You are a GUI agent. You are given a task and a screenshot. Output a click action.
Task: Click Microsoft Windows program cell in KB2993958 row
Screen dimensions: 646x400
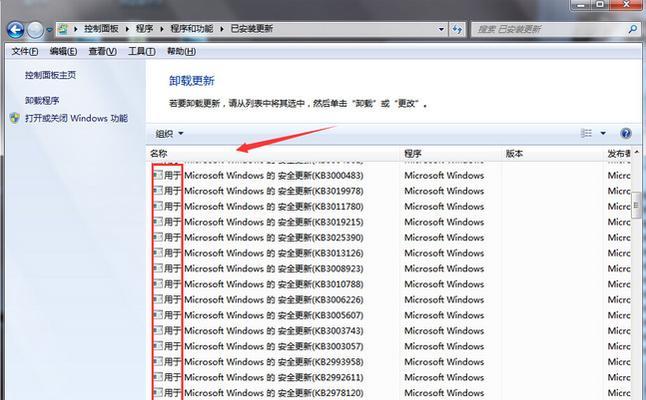(444, 362)
